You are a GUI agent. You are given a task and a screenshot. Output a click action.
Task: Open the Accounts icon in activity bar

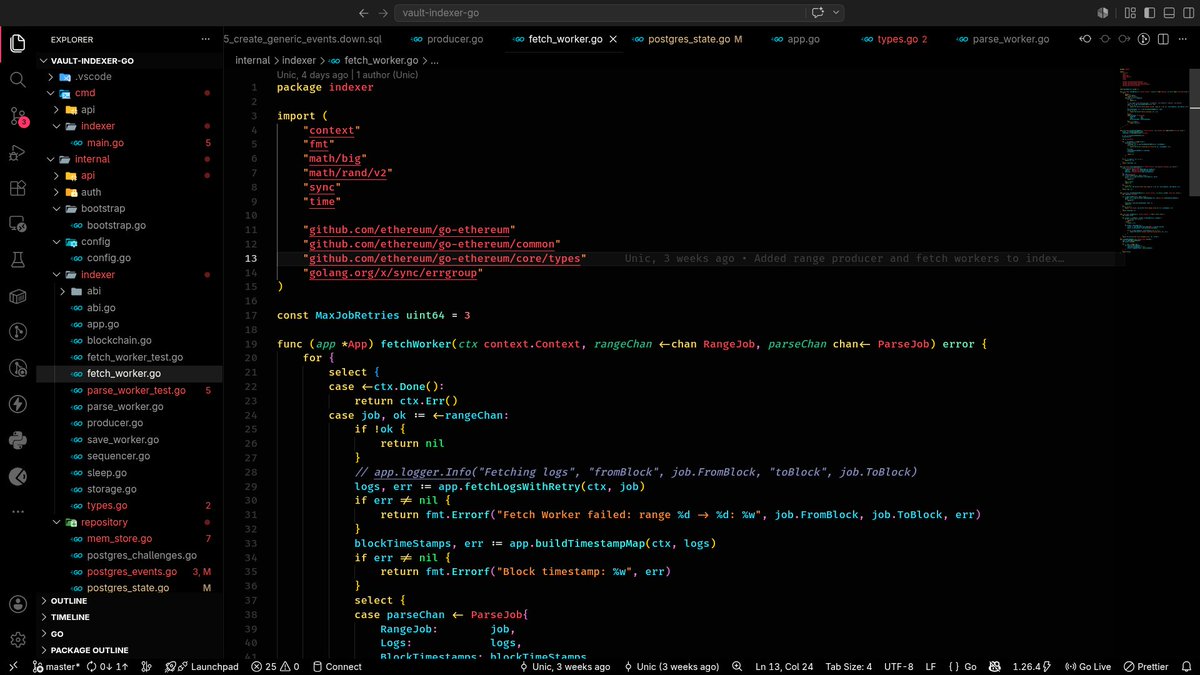pyautogui.click(x=17, y=604)
